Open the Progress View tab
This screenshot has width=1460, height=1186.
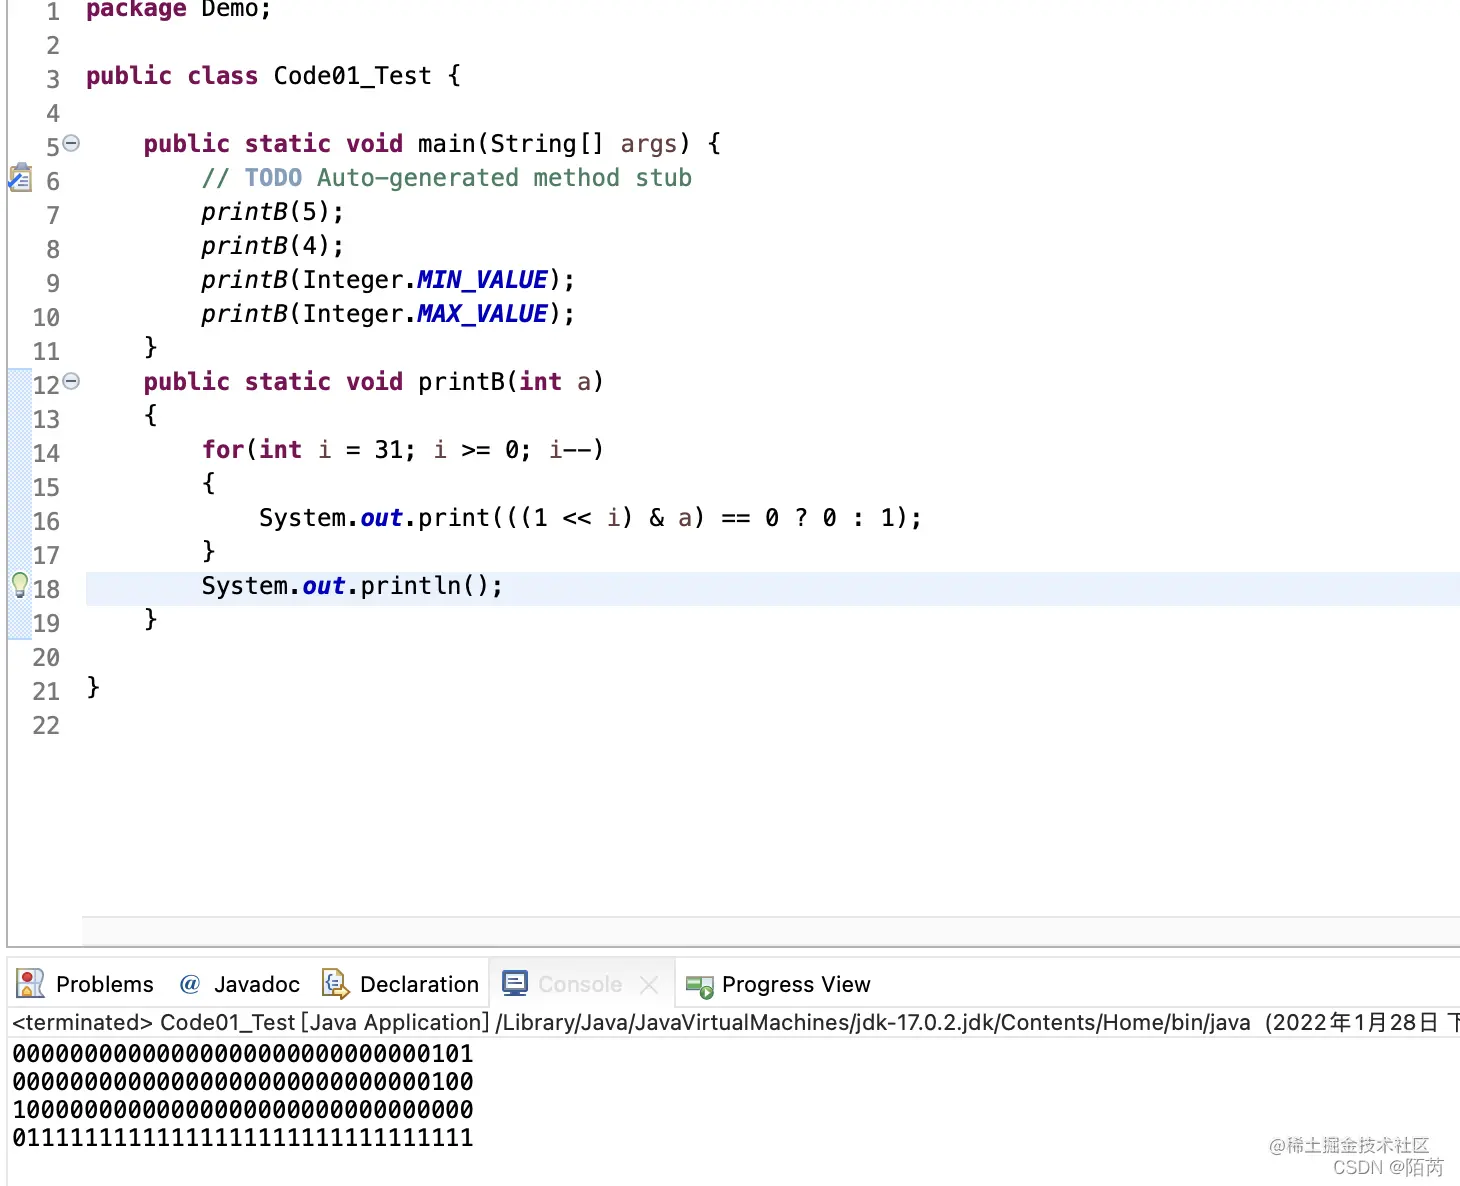click(778, 984)
